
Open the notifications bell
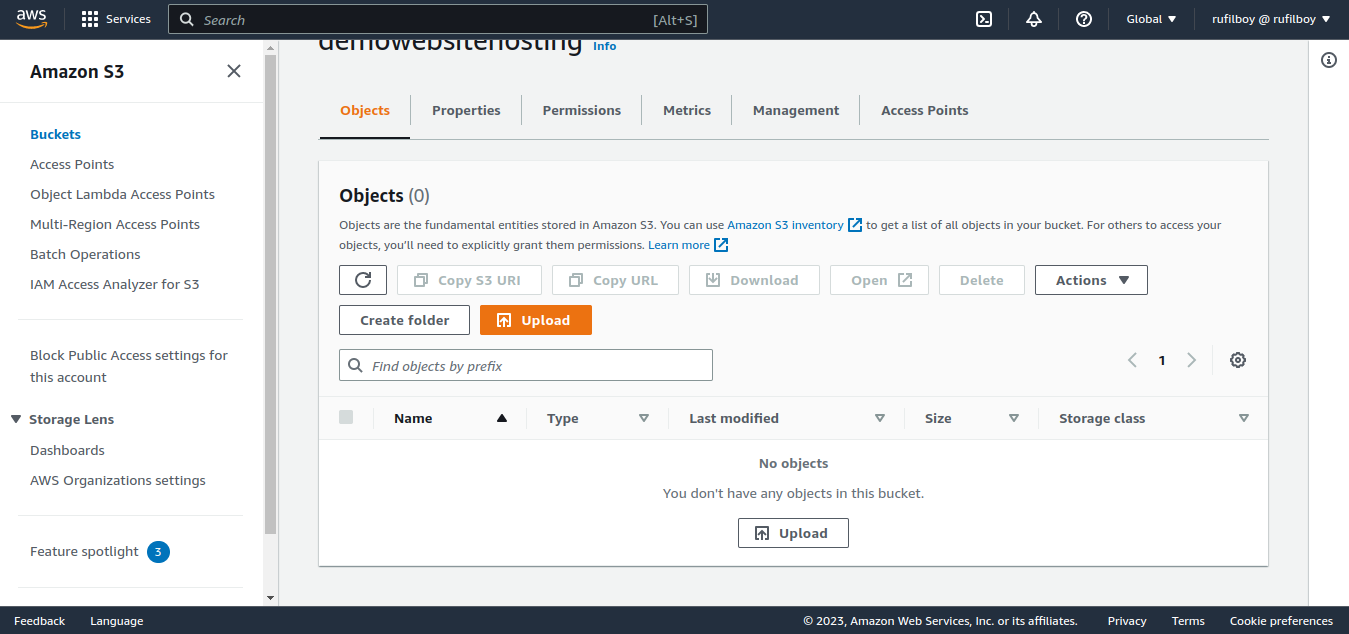point(1034,19)
